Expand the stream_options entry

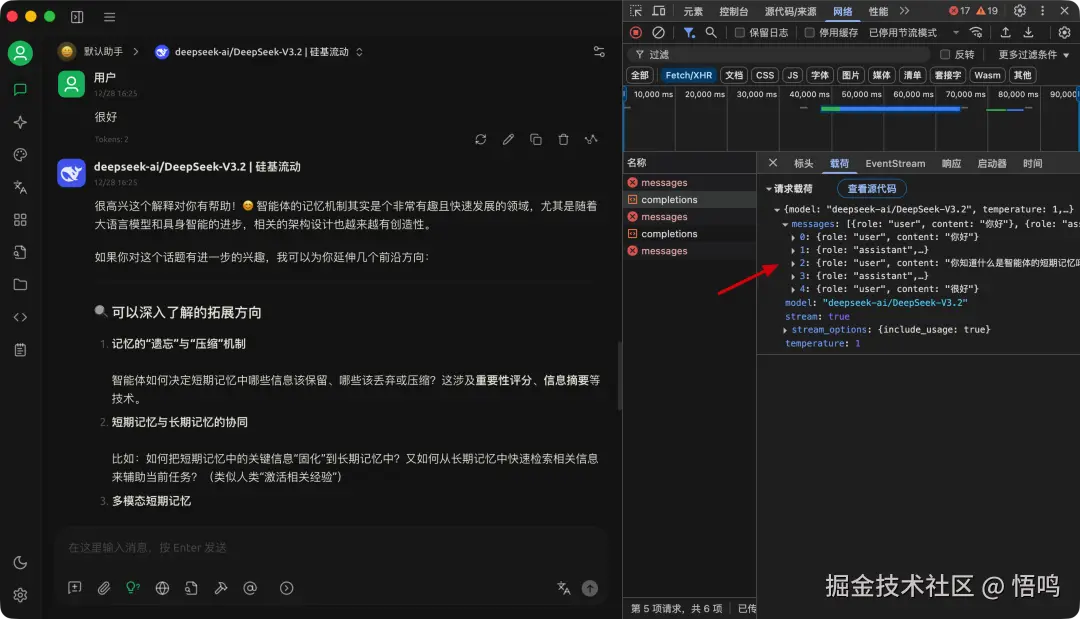tap(785, 330)
